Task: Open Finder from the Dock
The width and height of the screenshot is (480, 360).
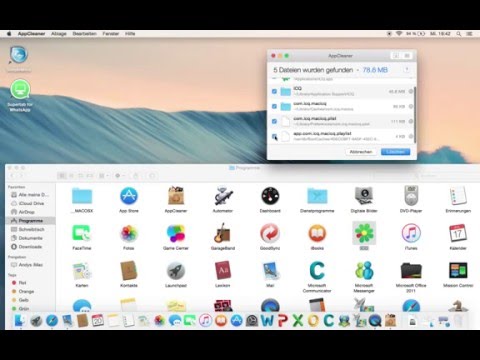Action: pyautogui.click(x=20, y=321)
